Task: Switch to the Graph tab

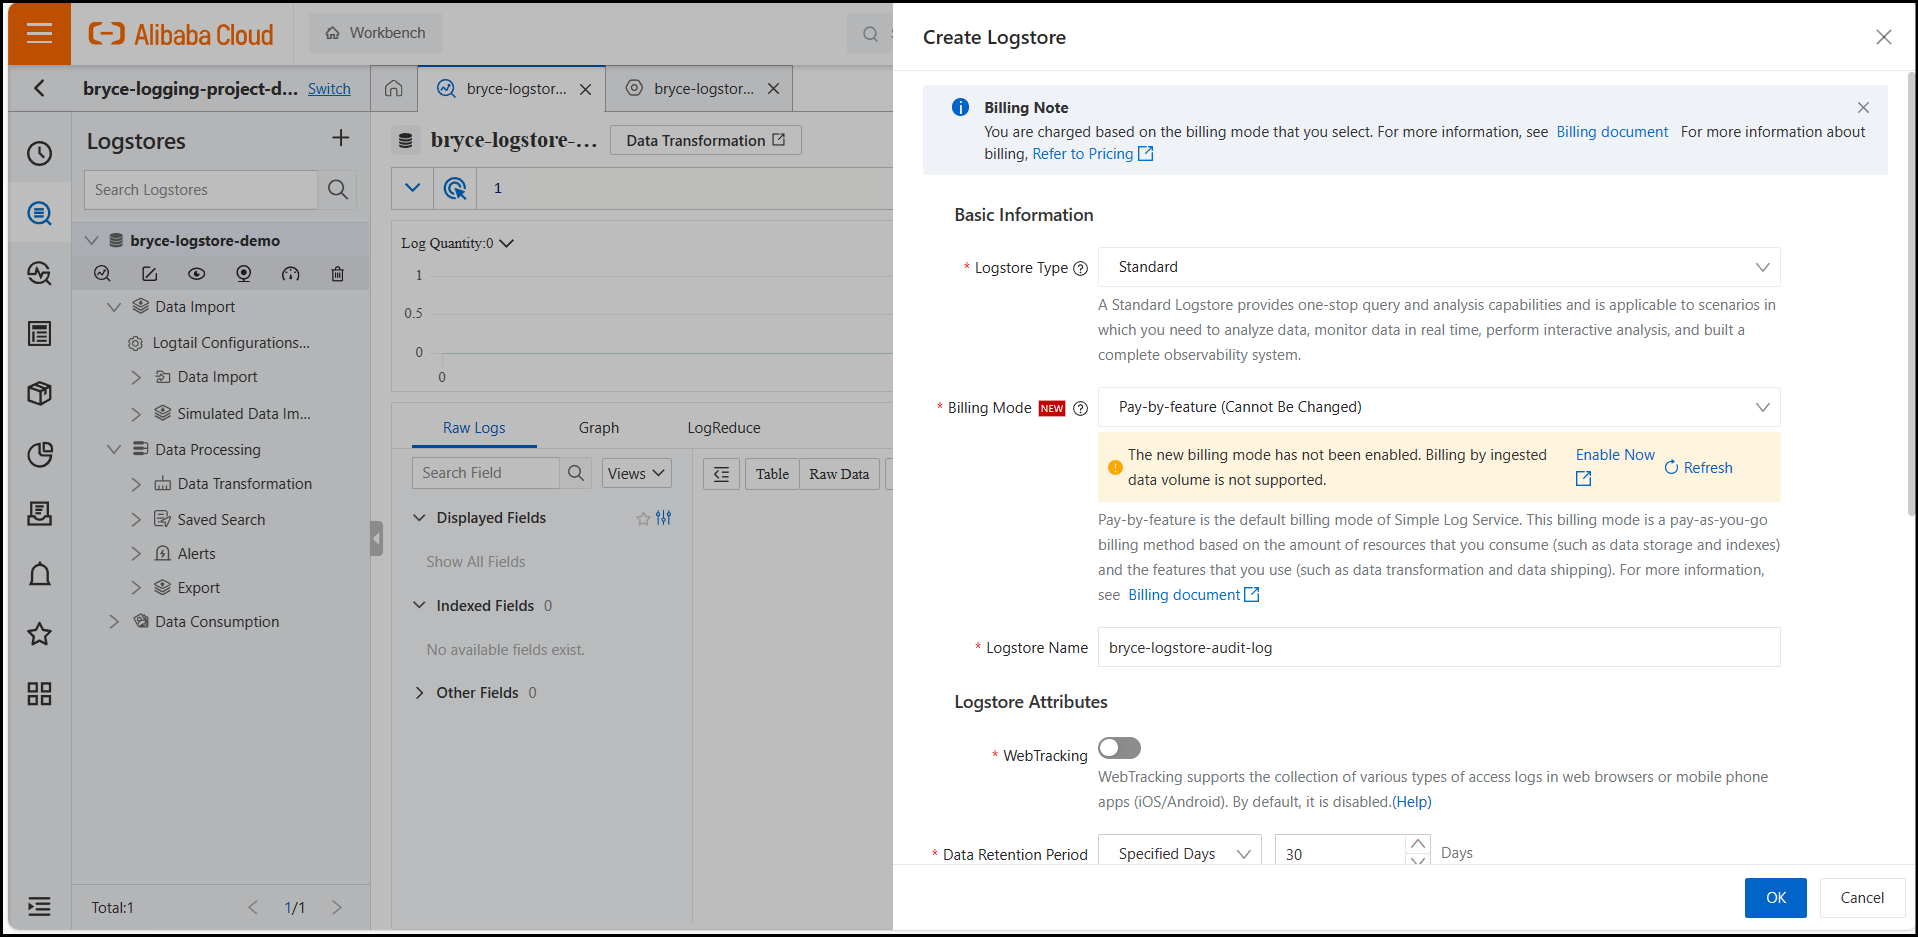Action: [598, 428]
